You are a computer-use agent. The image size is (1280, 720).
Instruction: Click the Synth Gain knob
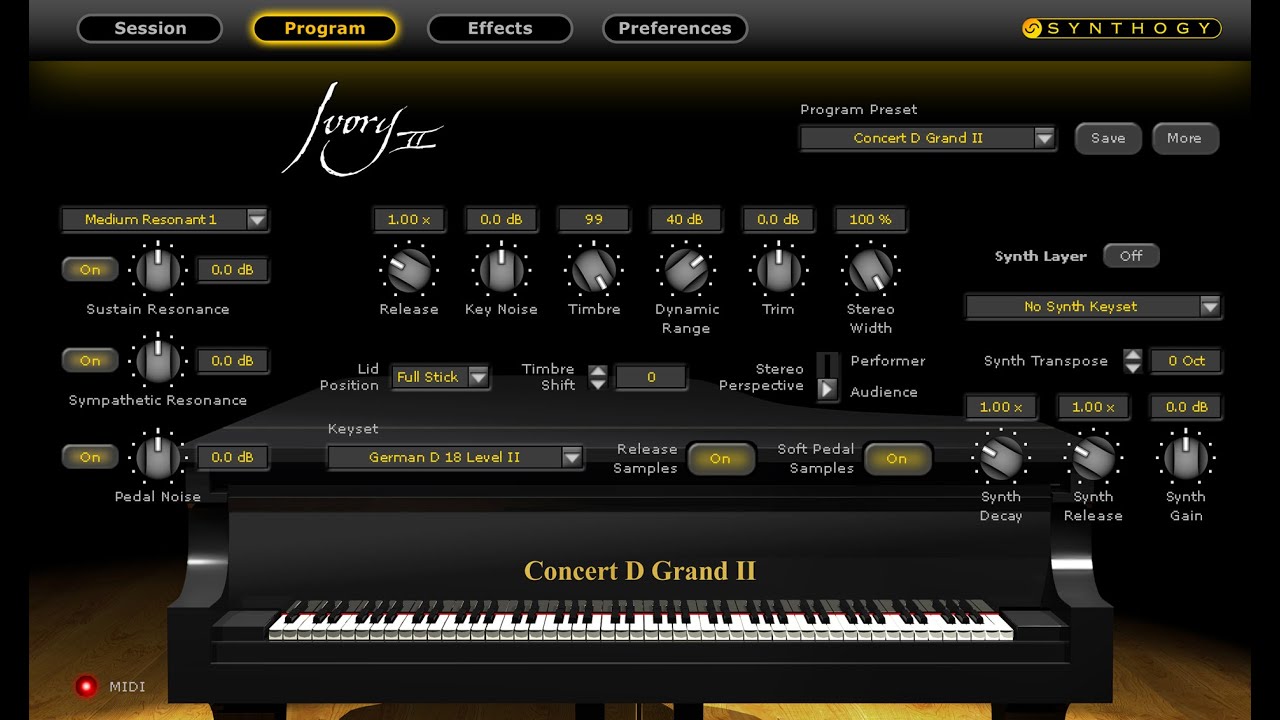(1185, 457)
